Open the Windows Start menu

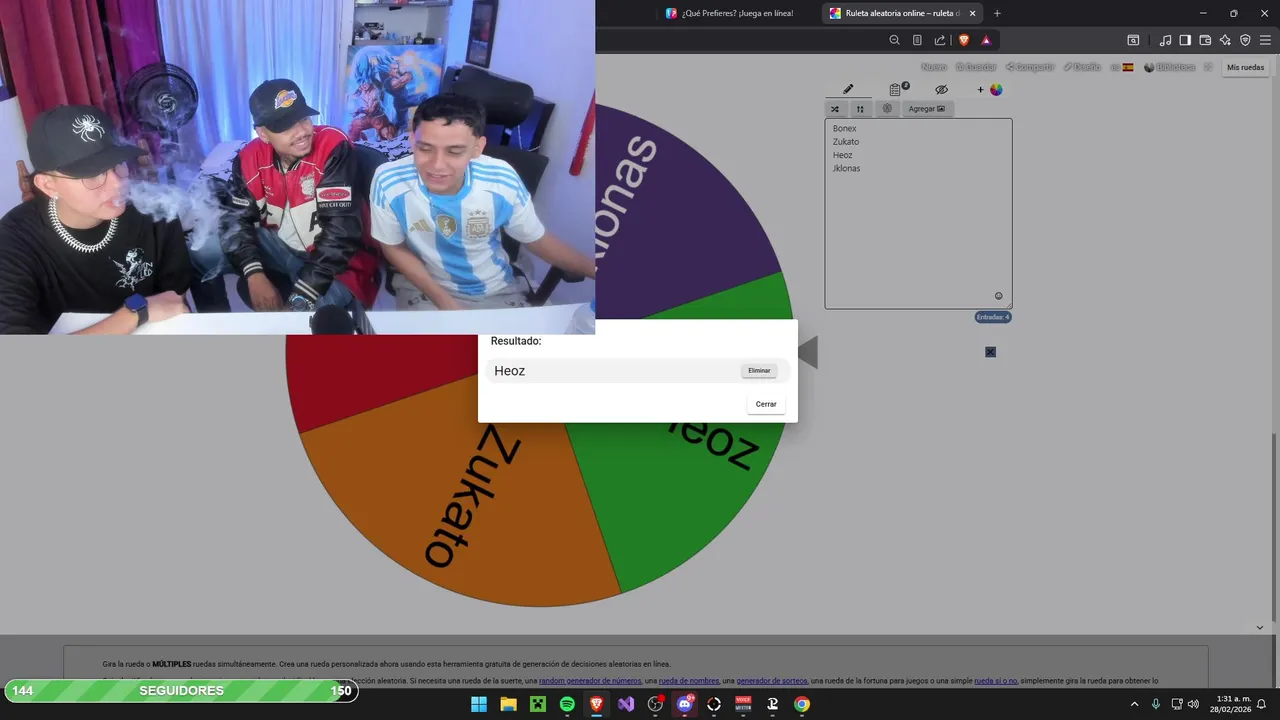[x=479, y=704]
